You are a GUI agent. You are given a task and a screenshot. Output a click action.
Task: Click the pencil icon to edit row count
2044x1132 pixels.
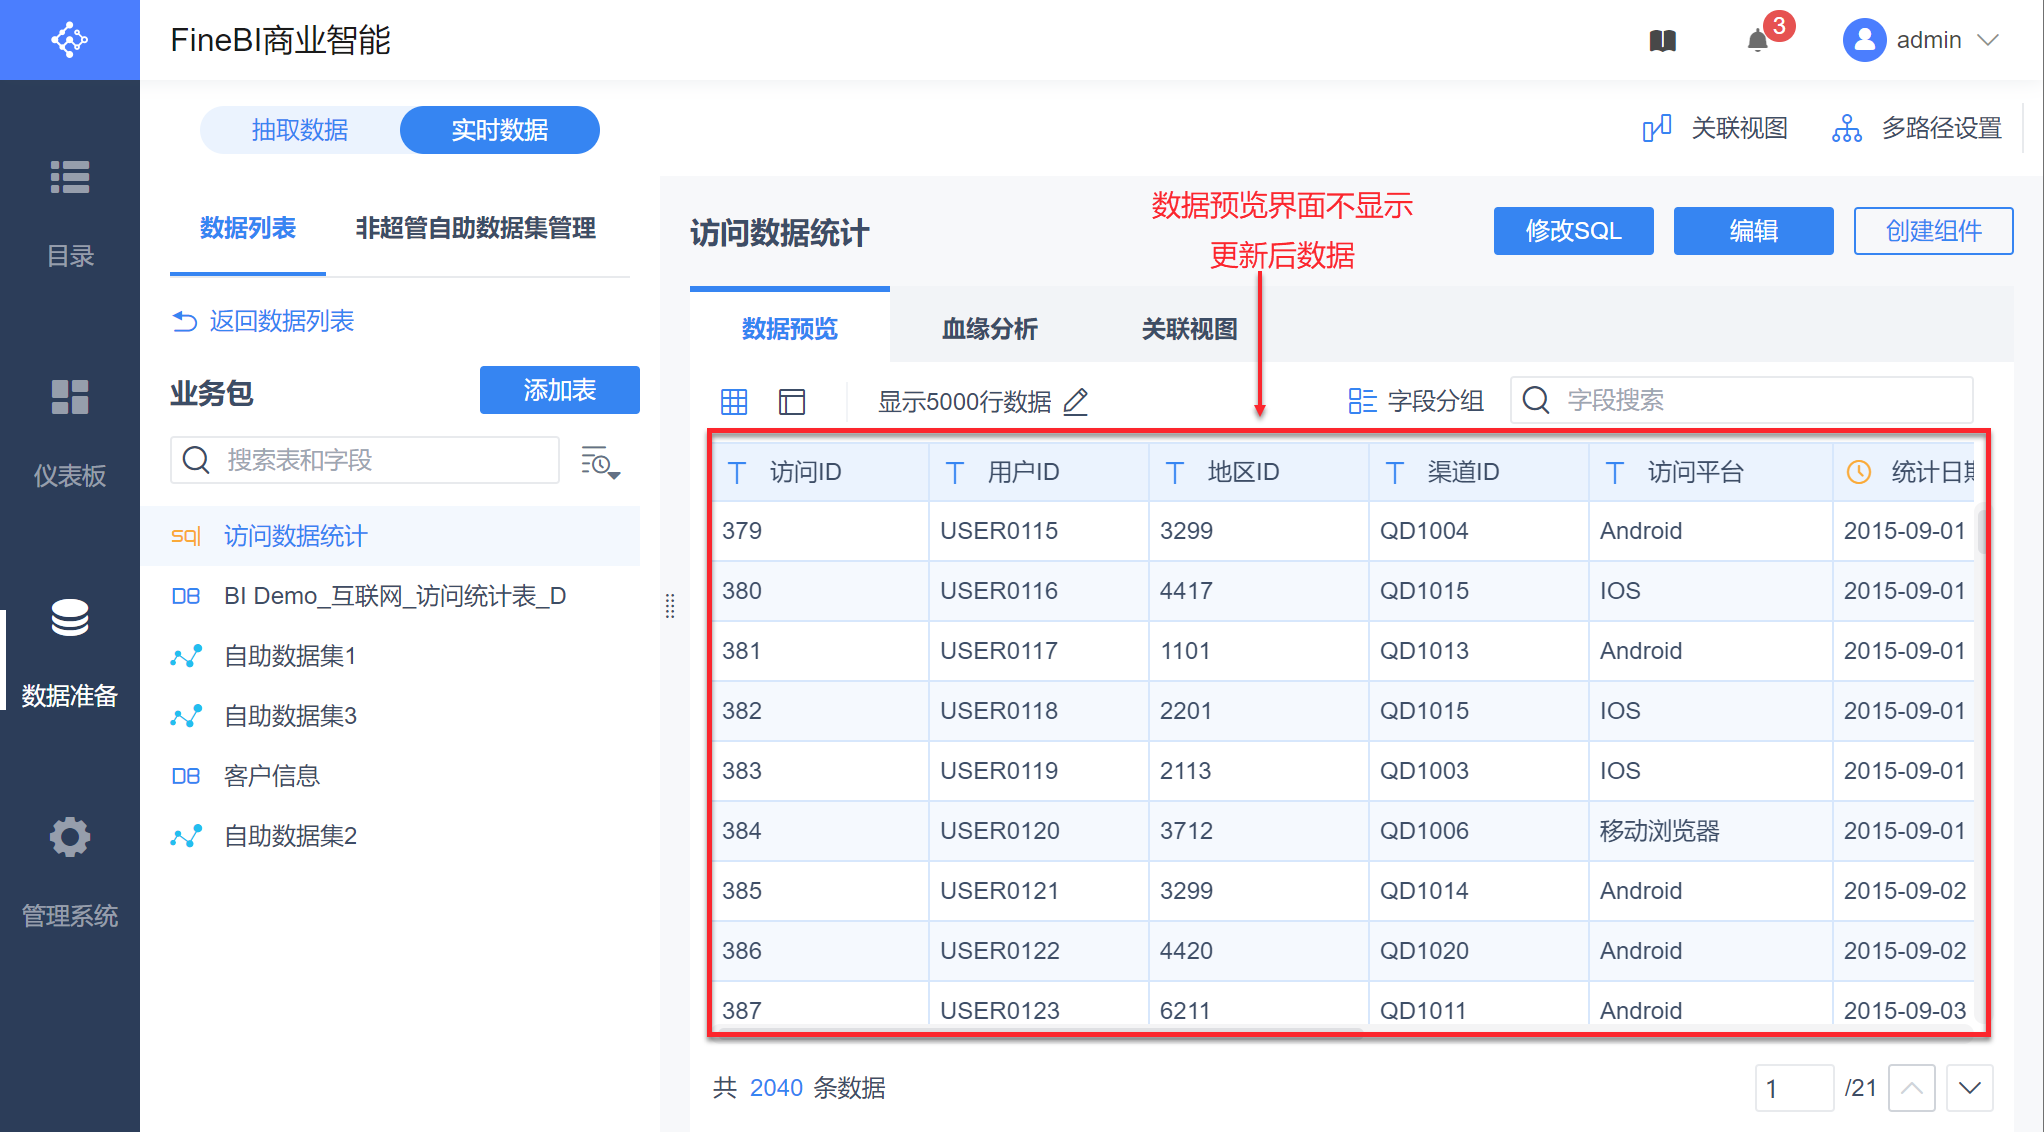[1076, 402]
